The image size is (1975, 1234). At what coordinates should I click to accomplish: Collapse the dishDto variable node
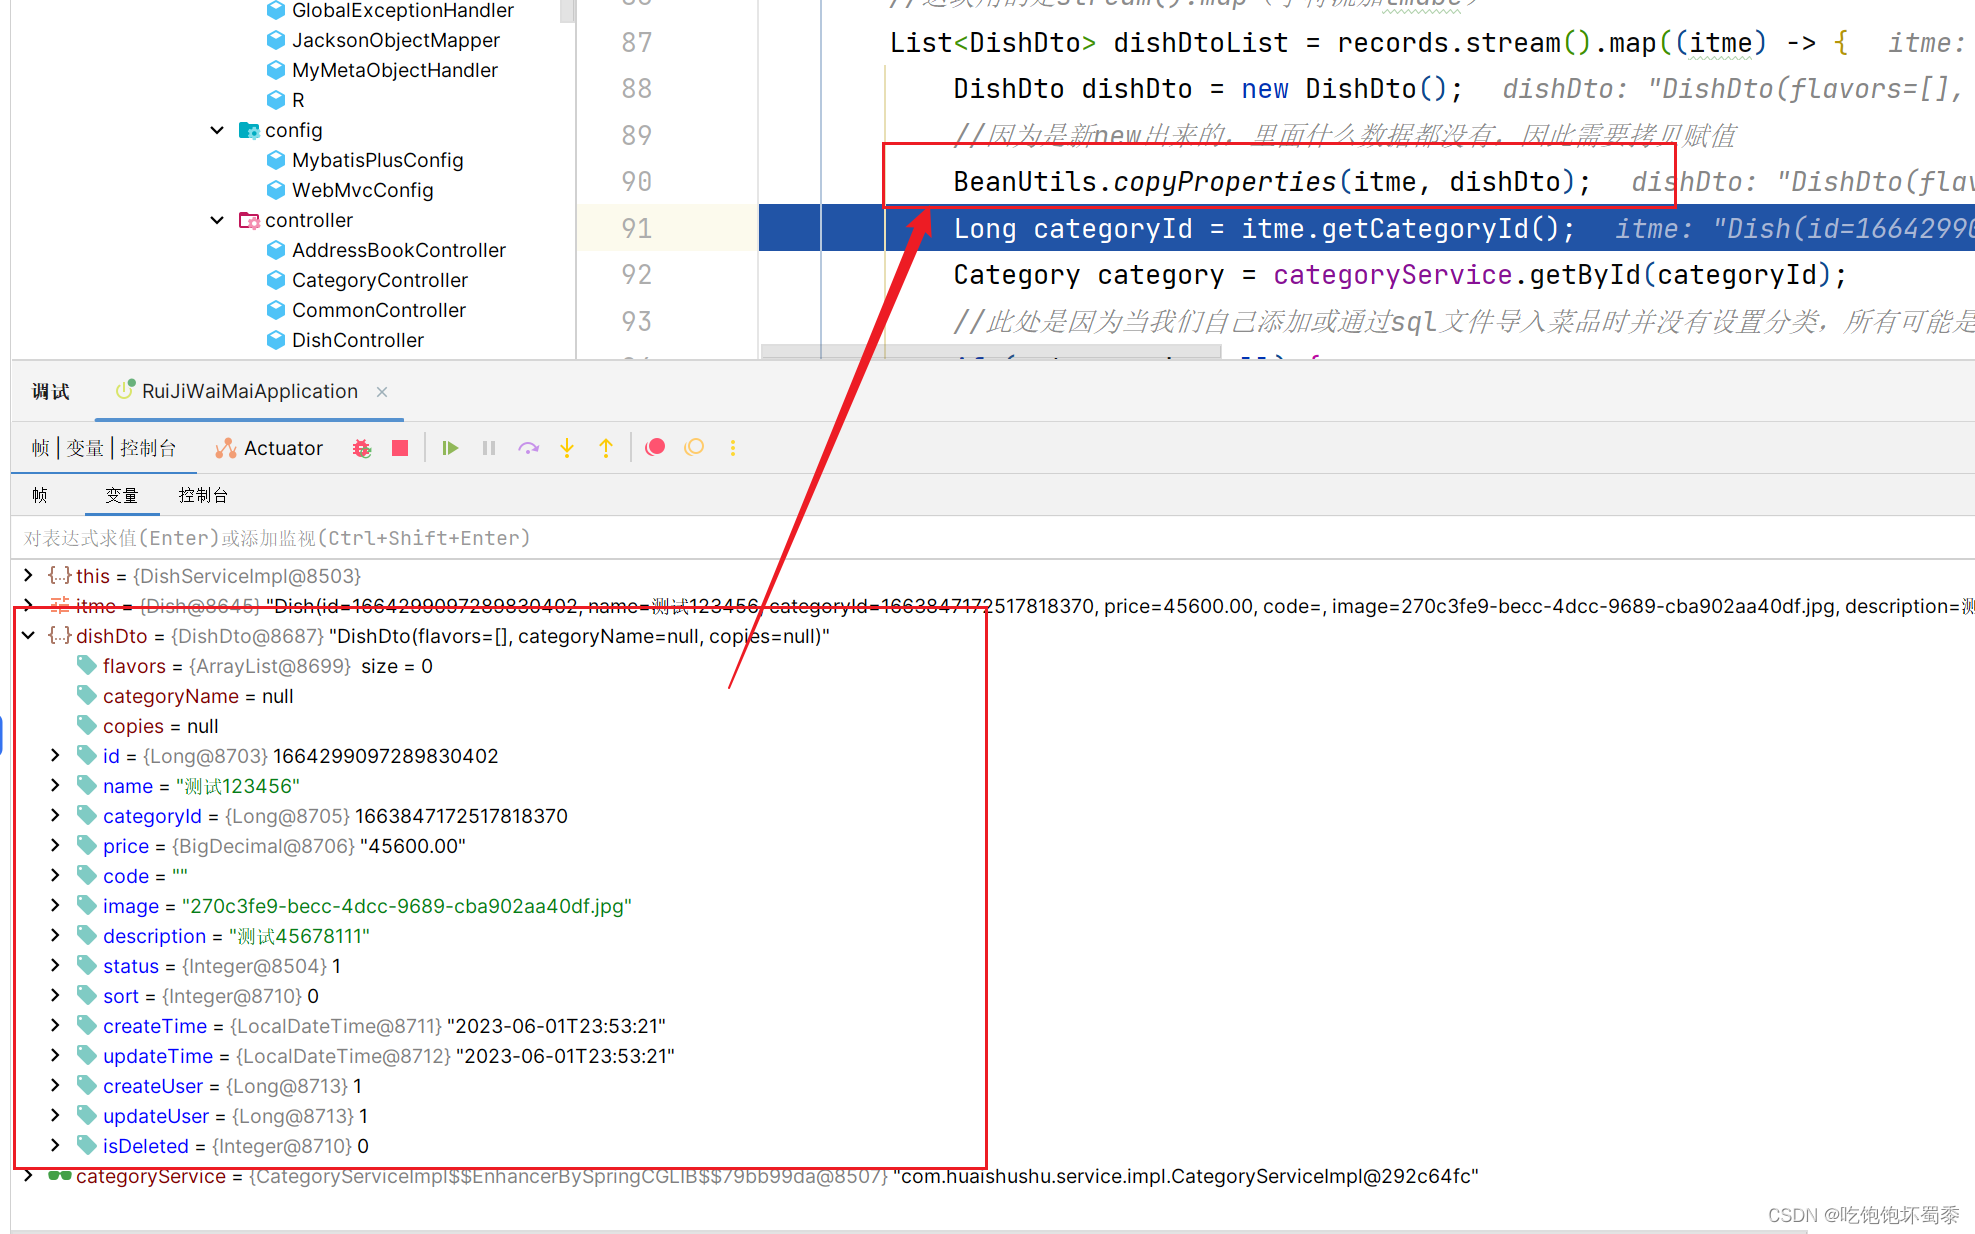pyautogui.click(x=28, y=635)
